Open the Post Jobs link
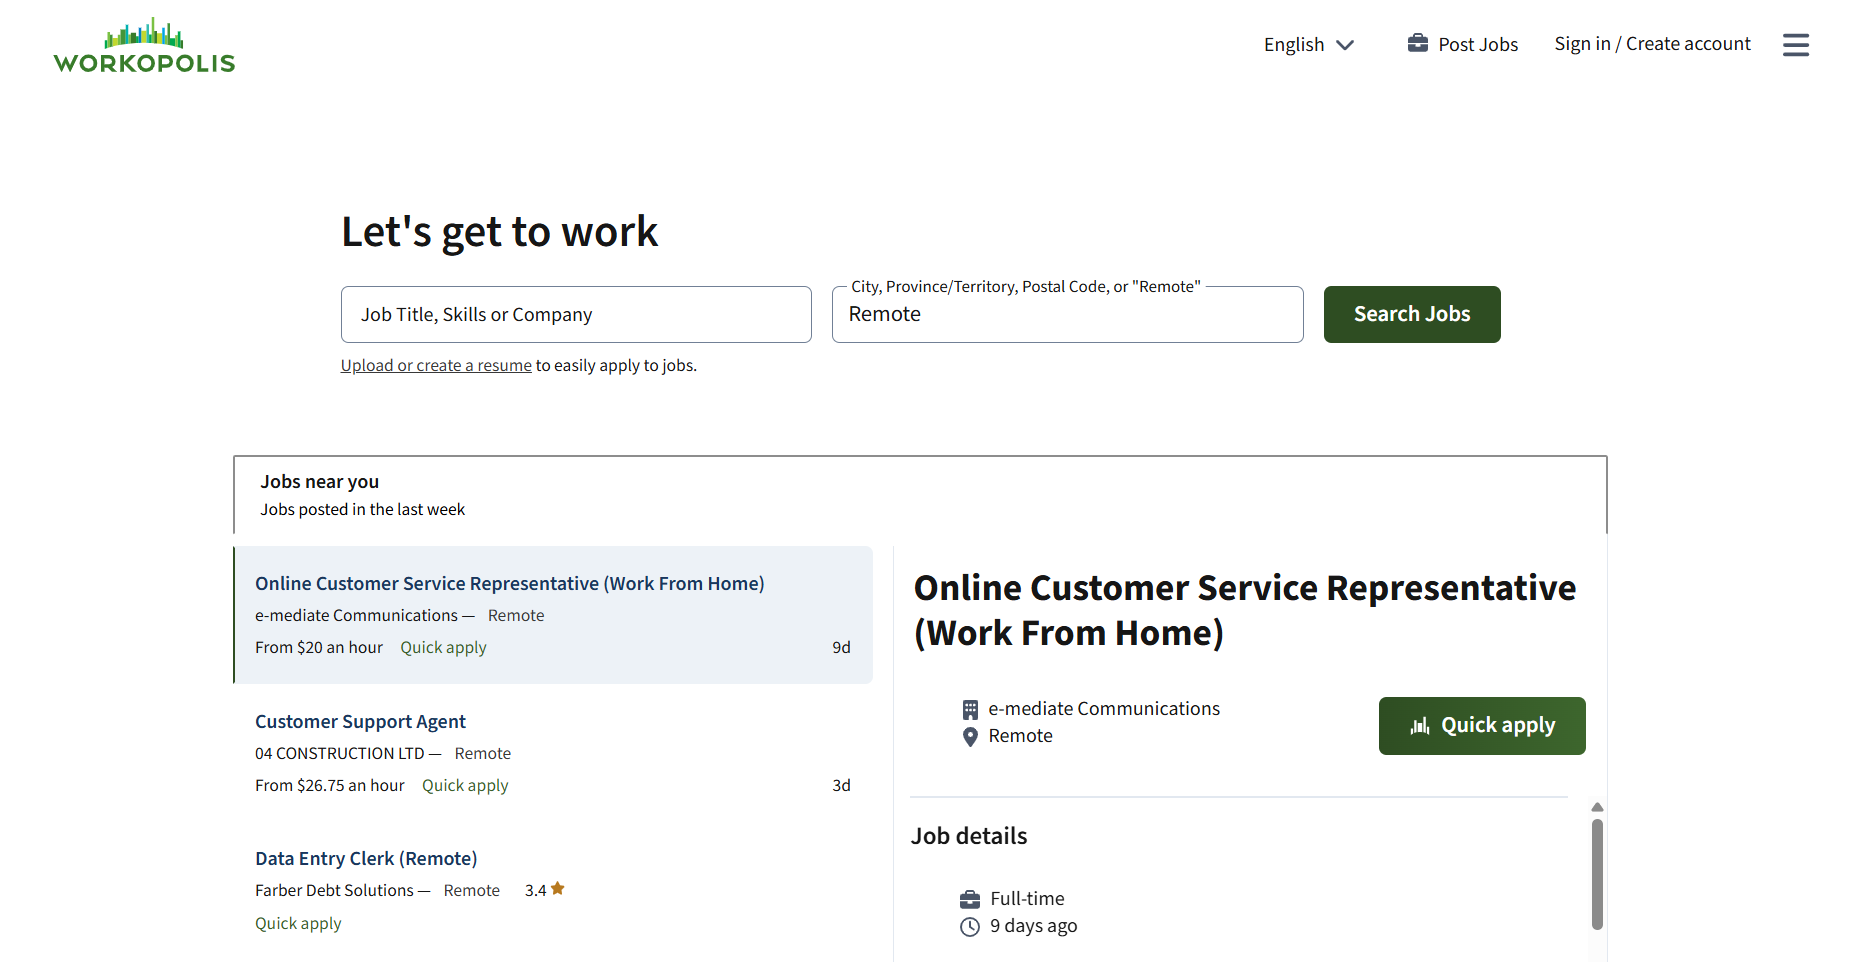Screen dimensions: 1863x962 coord(1477,44)
